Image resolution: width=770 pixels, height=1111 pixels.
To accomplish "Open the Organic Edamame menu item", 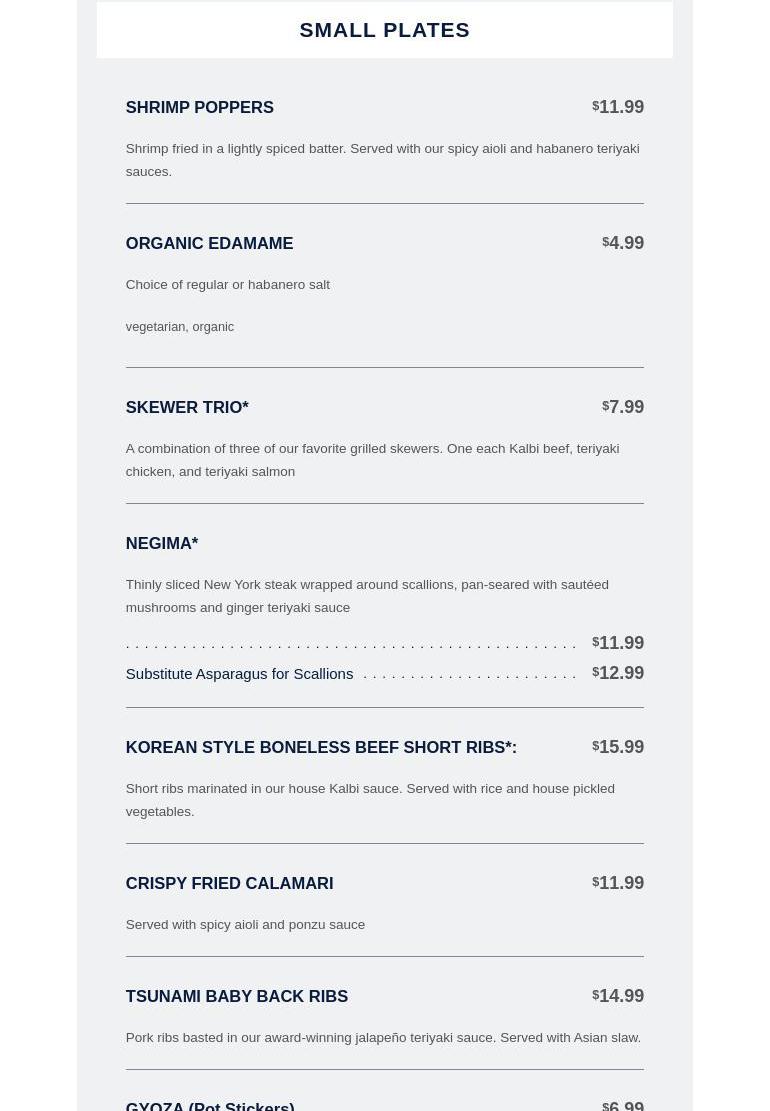I will [209, 243].
